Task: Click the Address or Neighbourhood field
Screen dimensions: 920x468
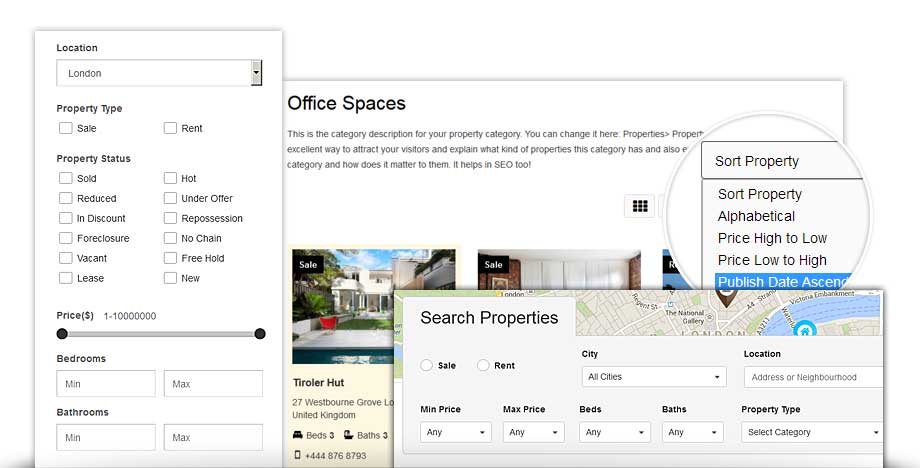Action: coord(813,377)
